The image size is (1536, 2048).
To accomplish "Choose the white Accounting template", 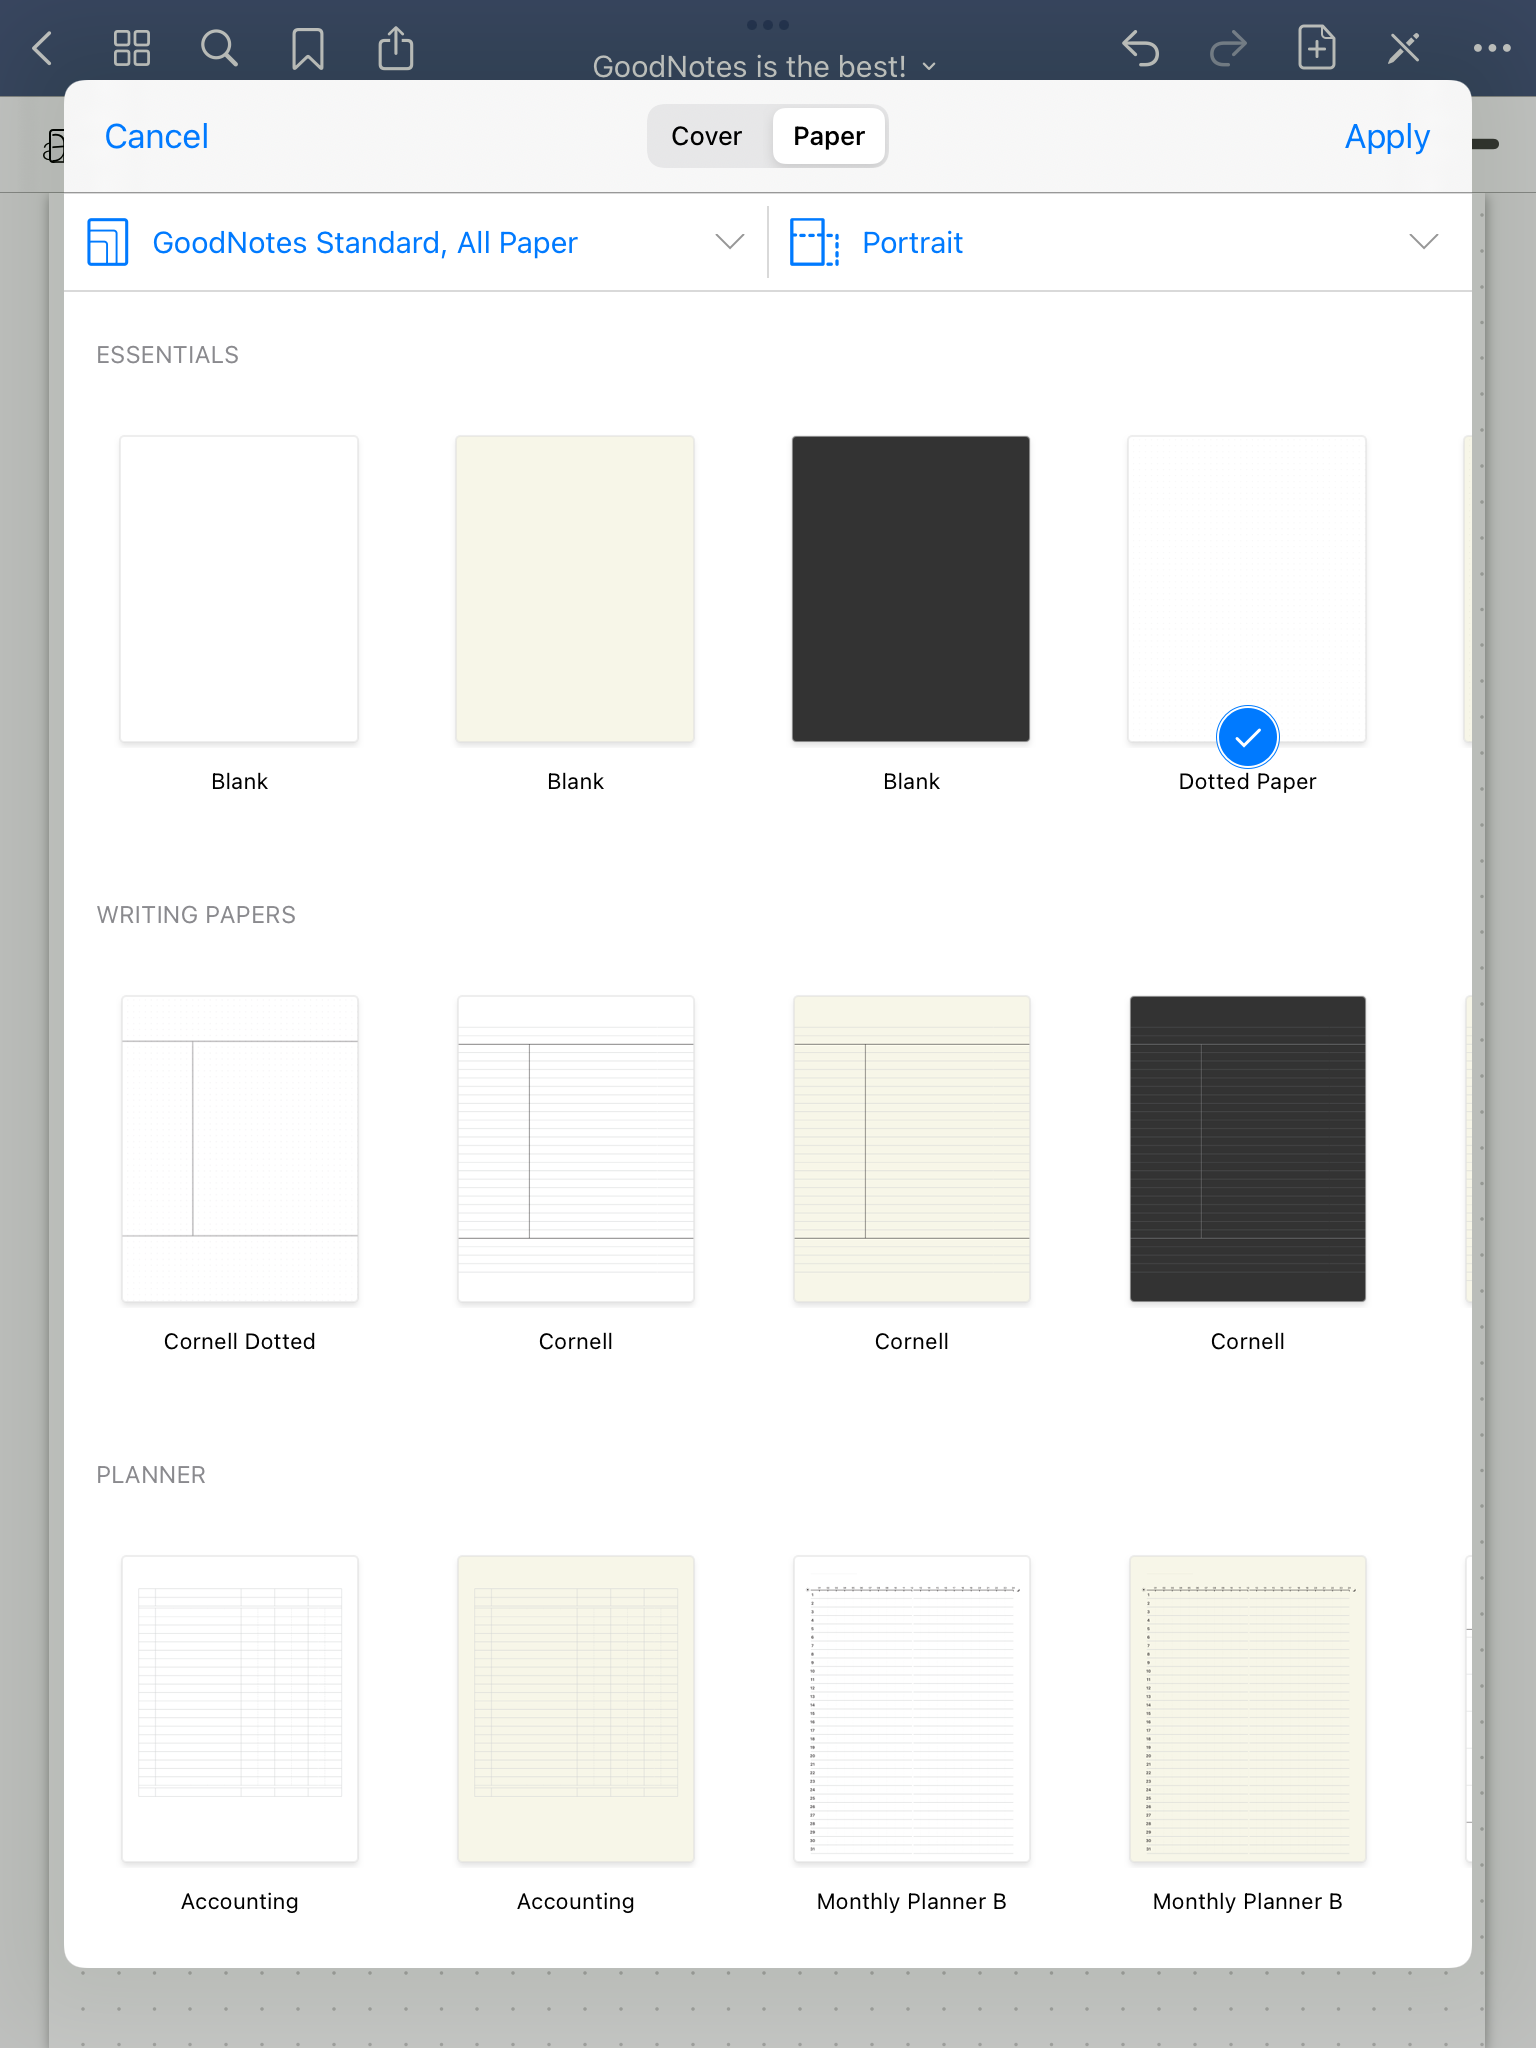I will [x=239, y=1709].
